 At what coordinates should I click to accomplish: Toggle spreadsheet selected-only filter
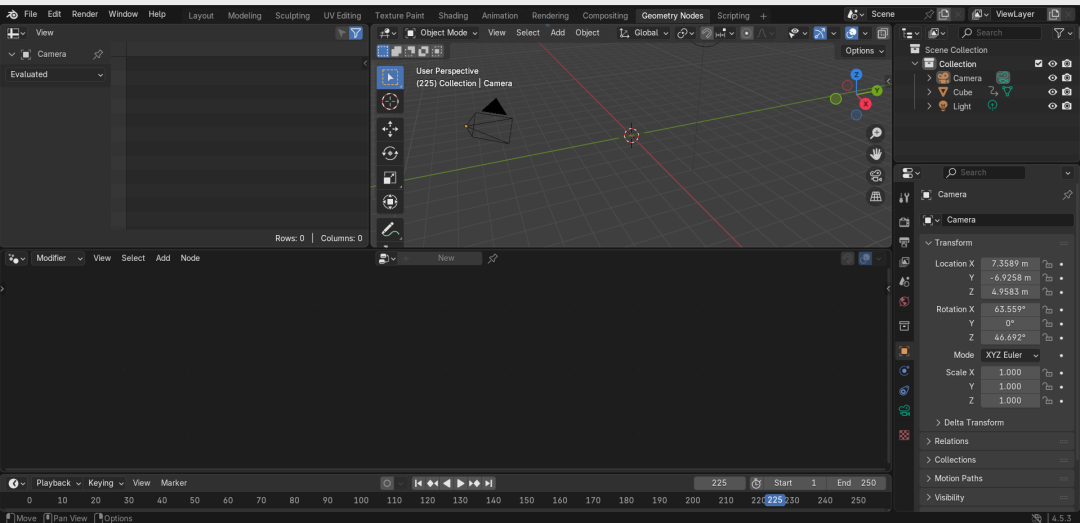point(342,33)
